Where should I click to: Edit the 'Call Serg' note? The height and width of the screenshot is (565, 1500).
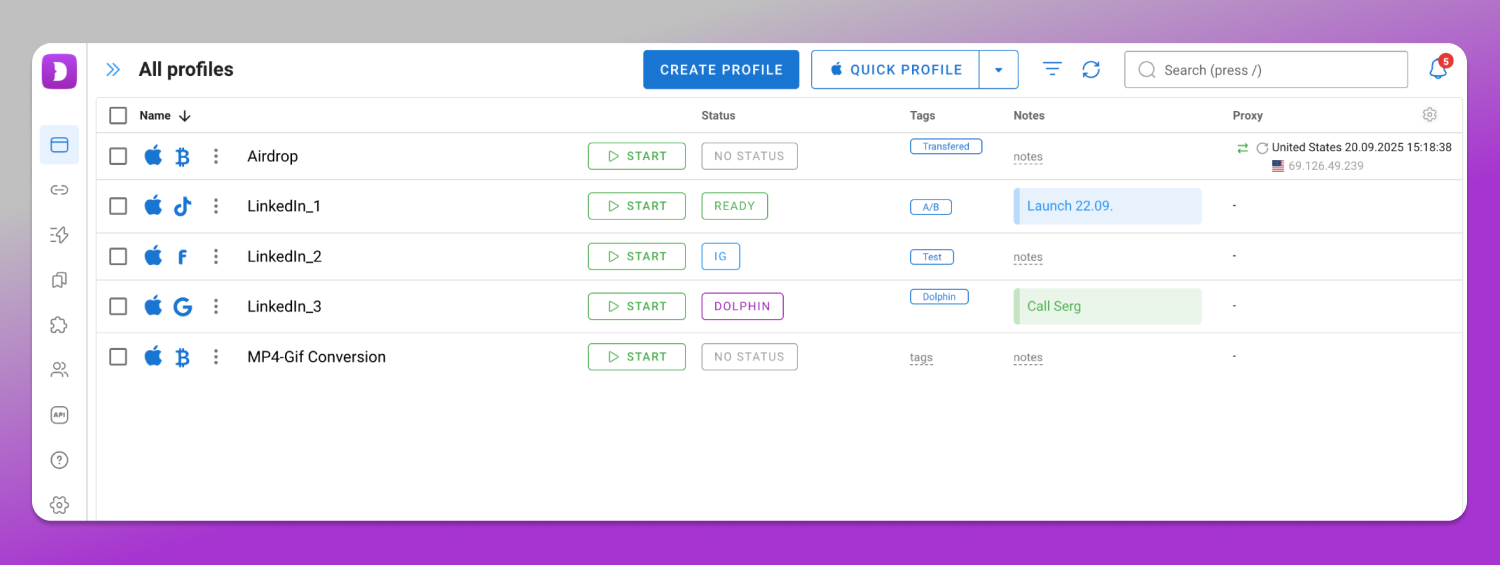click(x=1107, y=306)
